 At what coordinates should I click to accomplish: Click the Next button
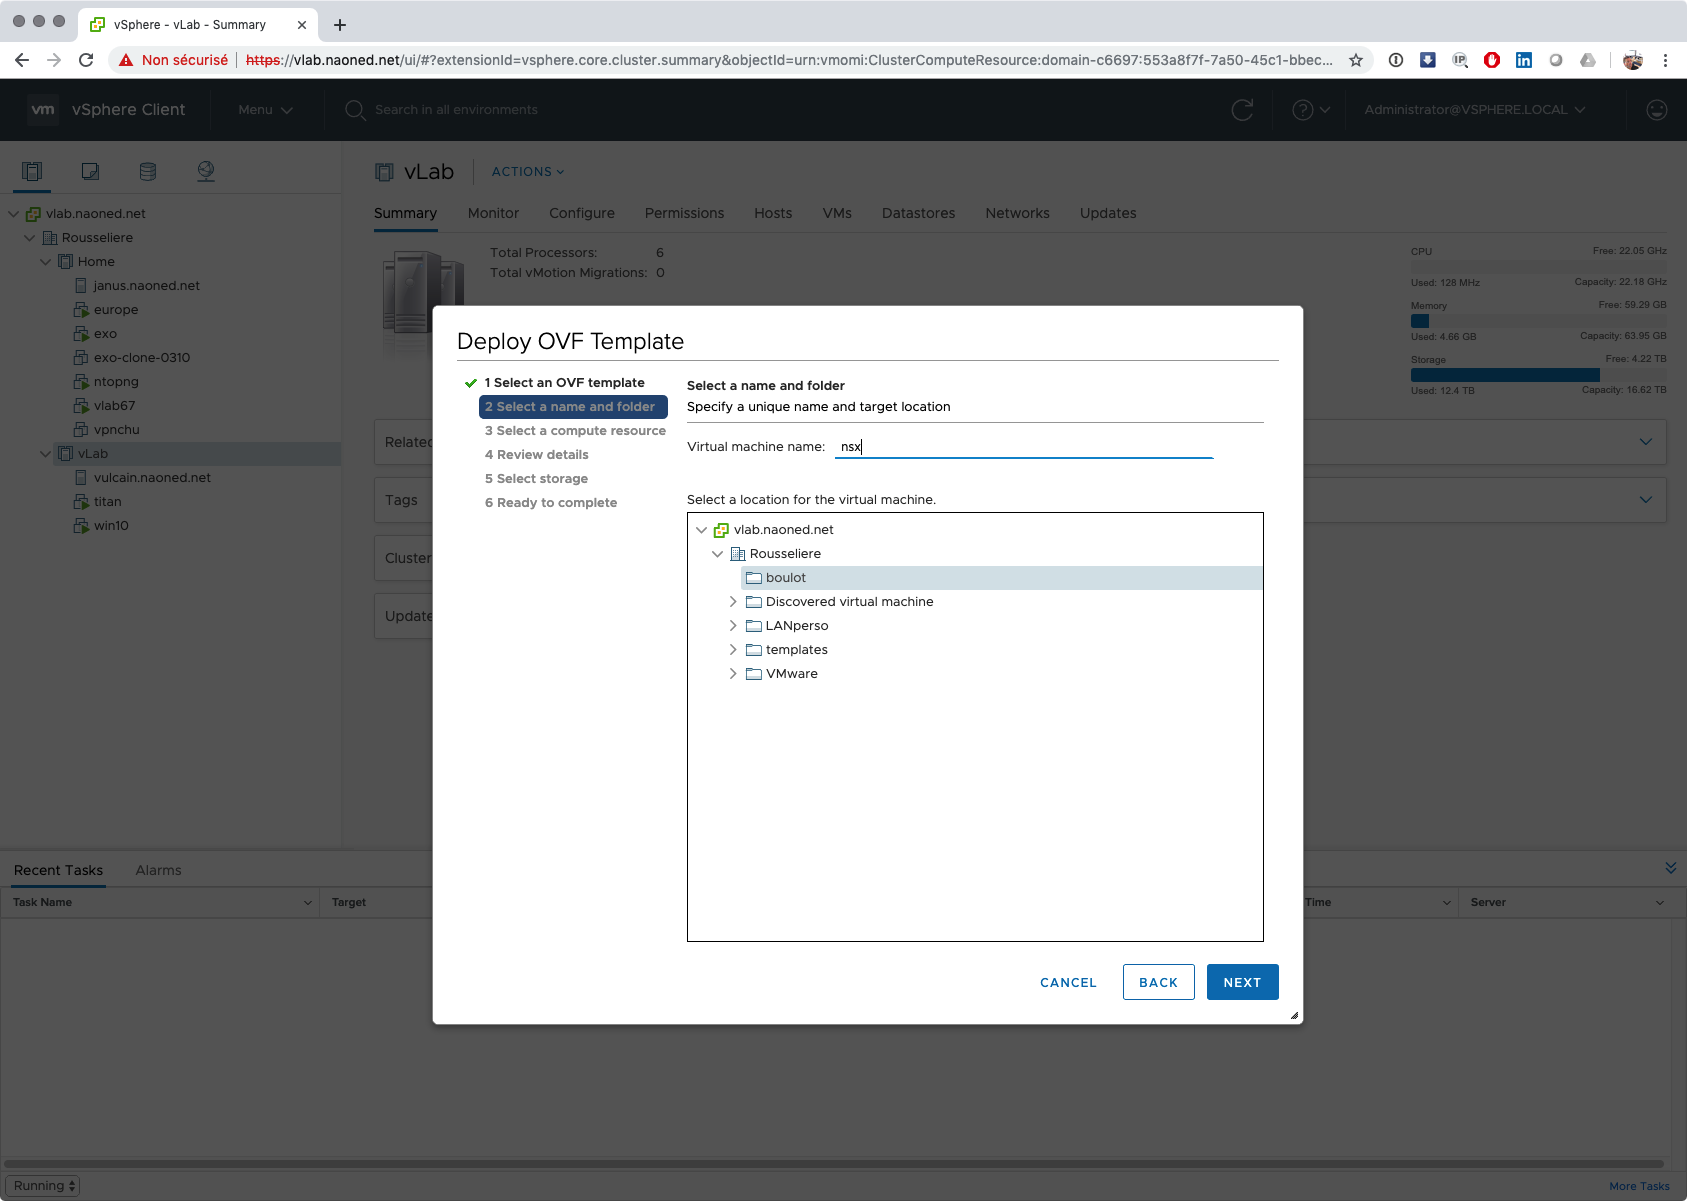point(1242,982)
